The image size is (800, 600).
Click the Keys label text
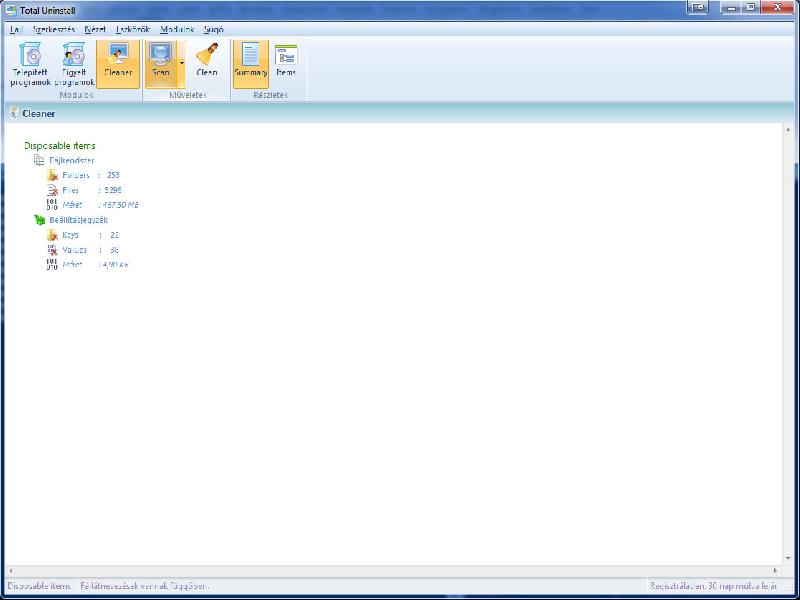coord(70,235)
